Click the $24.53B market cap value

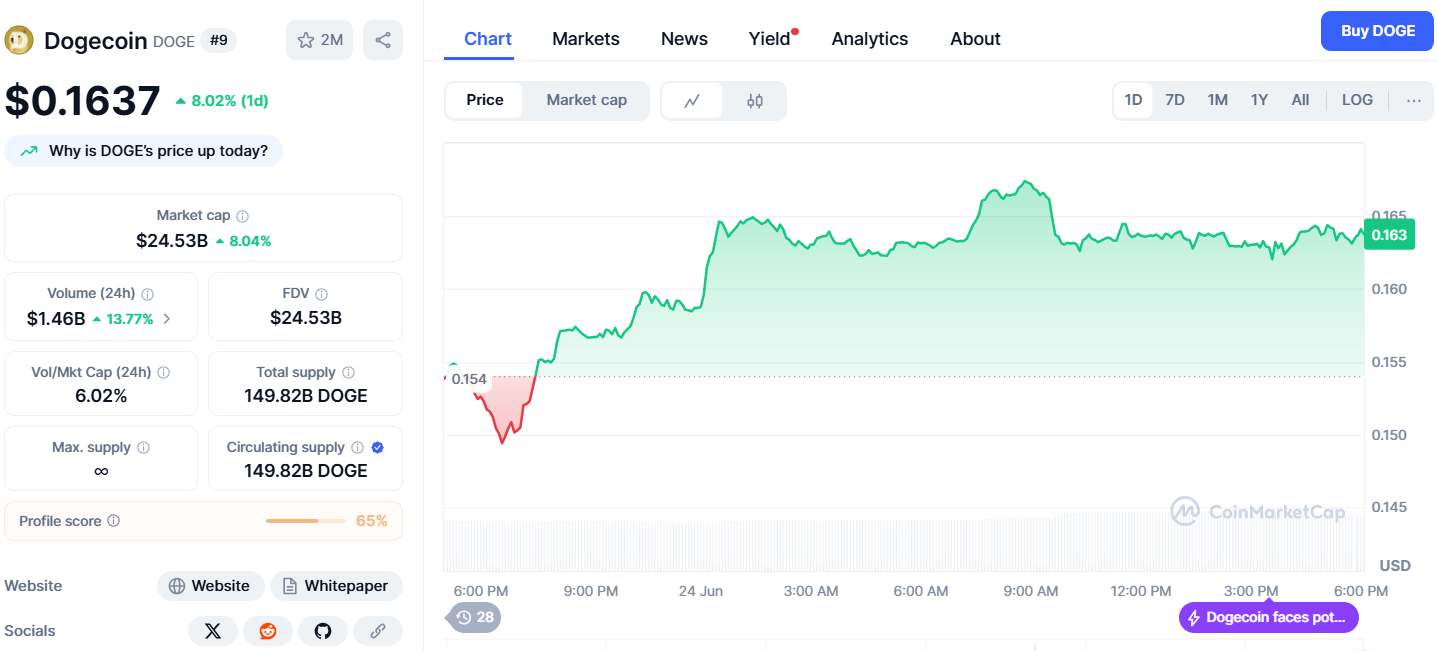coord(172,241)
